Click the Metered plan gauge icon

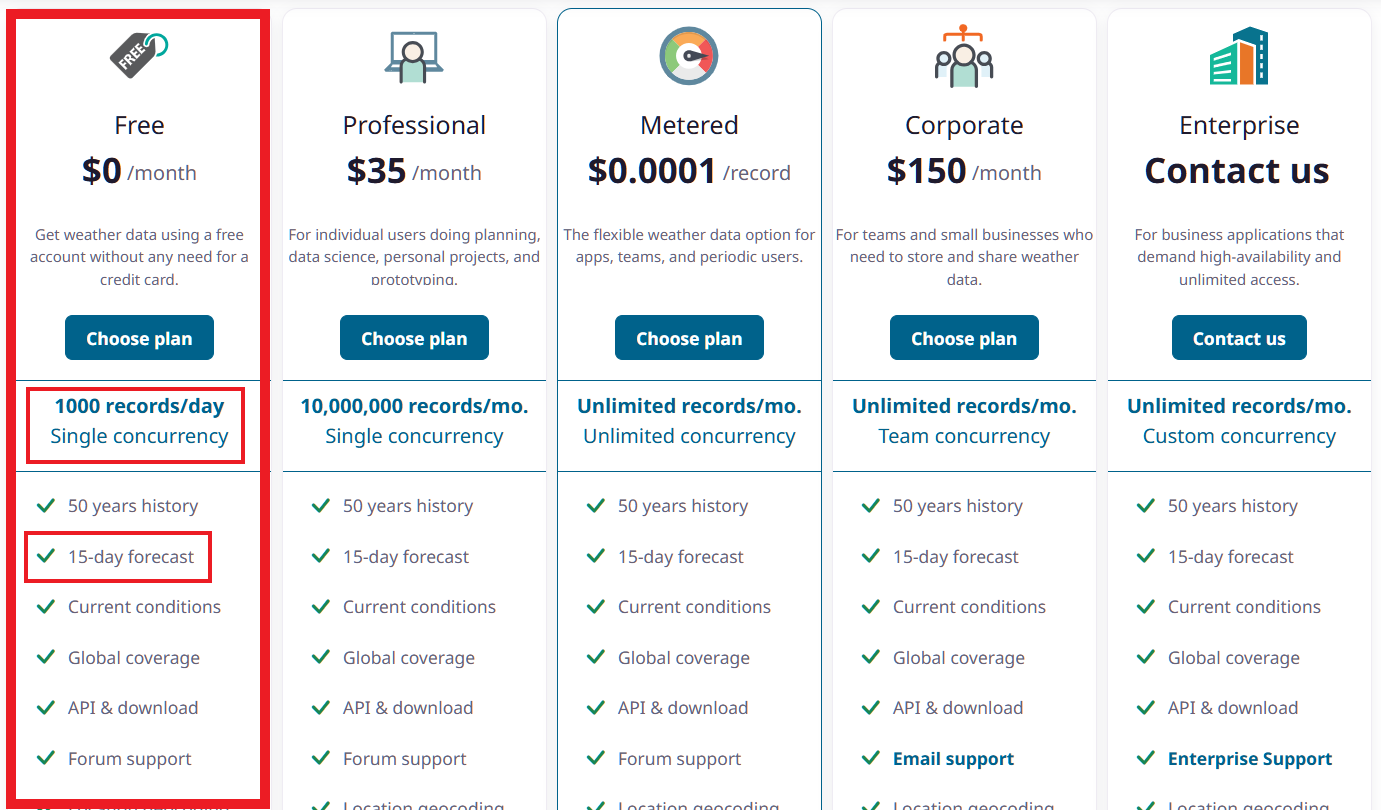689,56
